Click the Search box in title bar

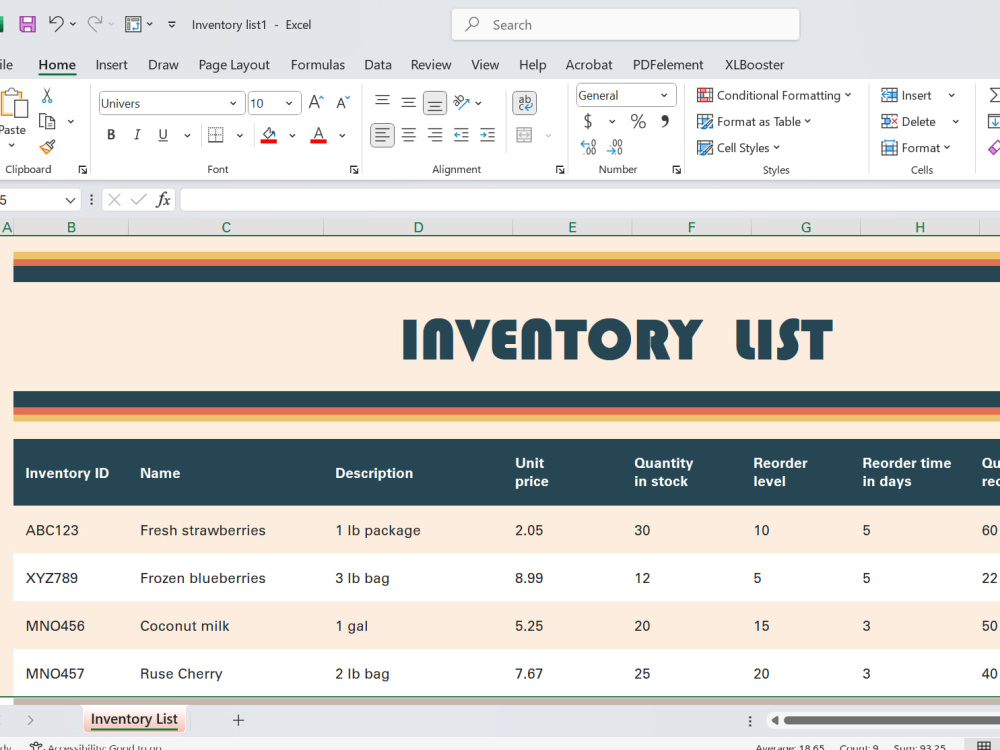625,25
